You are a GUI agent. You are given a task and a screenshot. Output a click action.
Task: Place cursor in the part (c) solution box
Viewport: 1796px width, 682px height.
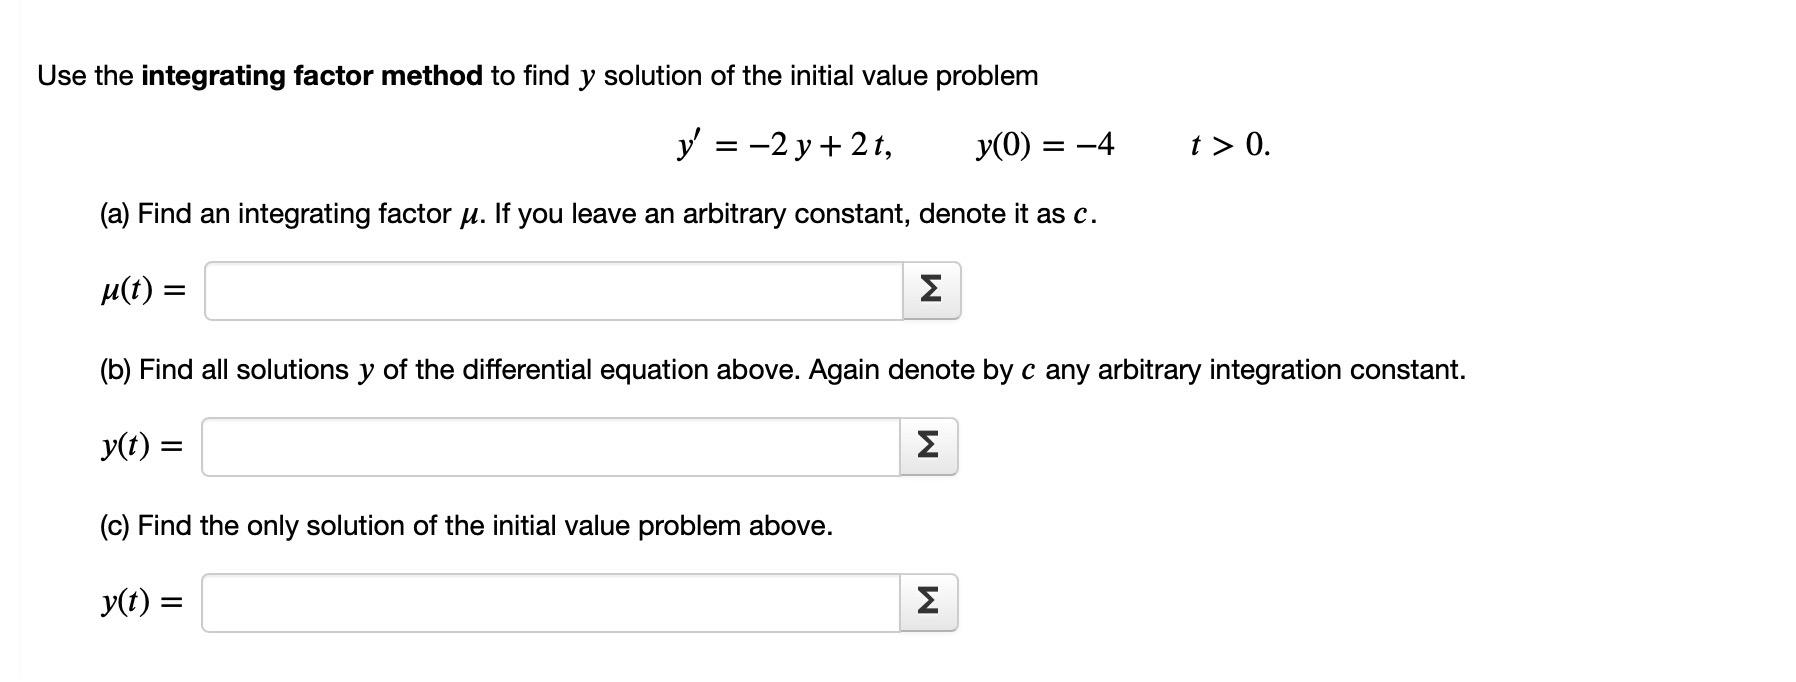550,601
